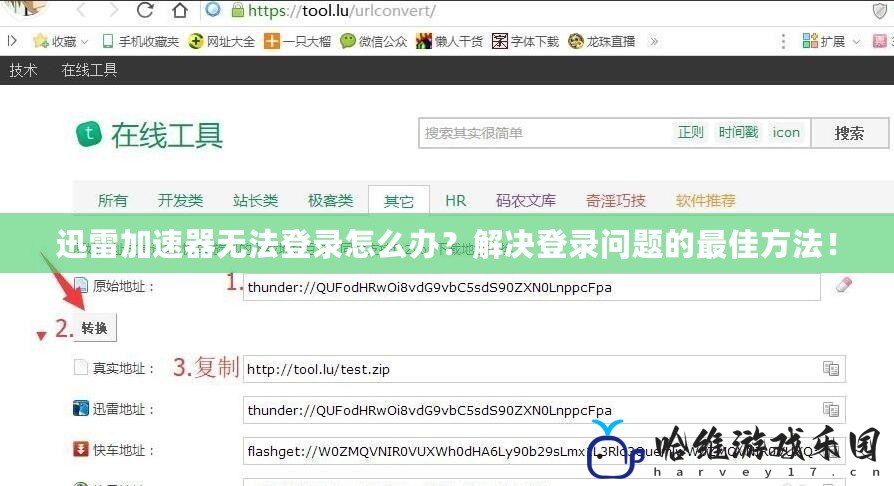Viewport: 894px width, 486px height.
Task: Open the 一只大榴 bookmark
Action: (x=298, y=42)
